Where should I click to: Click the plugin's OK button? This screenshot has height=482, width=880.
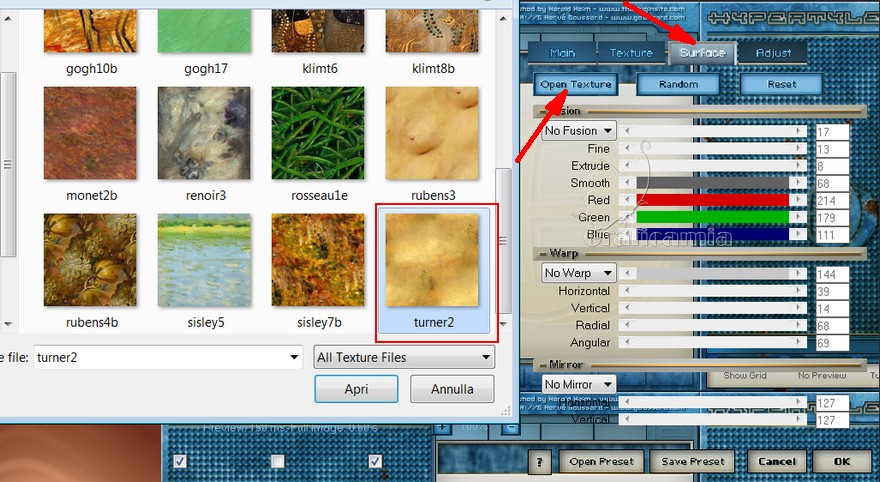click(841, 462)
